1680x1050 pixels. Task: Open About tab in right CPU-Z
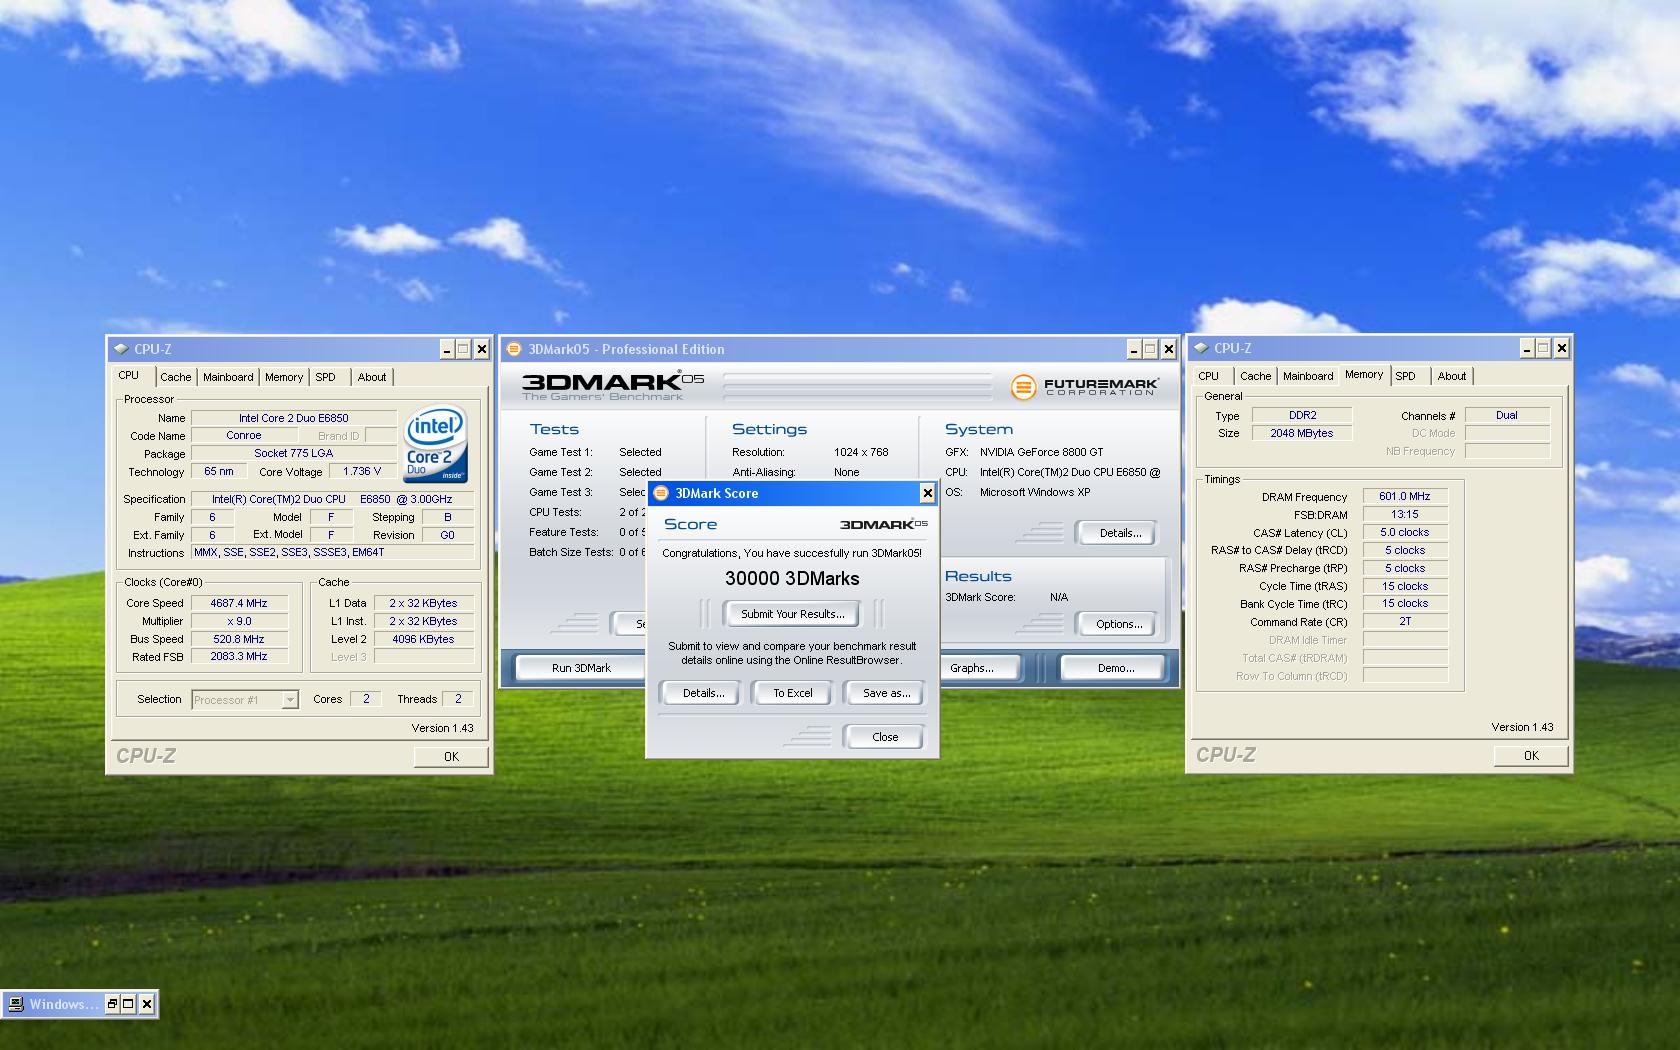[x=1452, y=376]
